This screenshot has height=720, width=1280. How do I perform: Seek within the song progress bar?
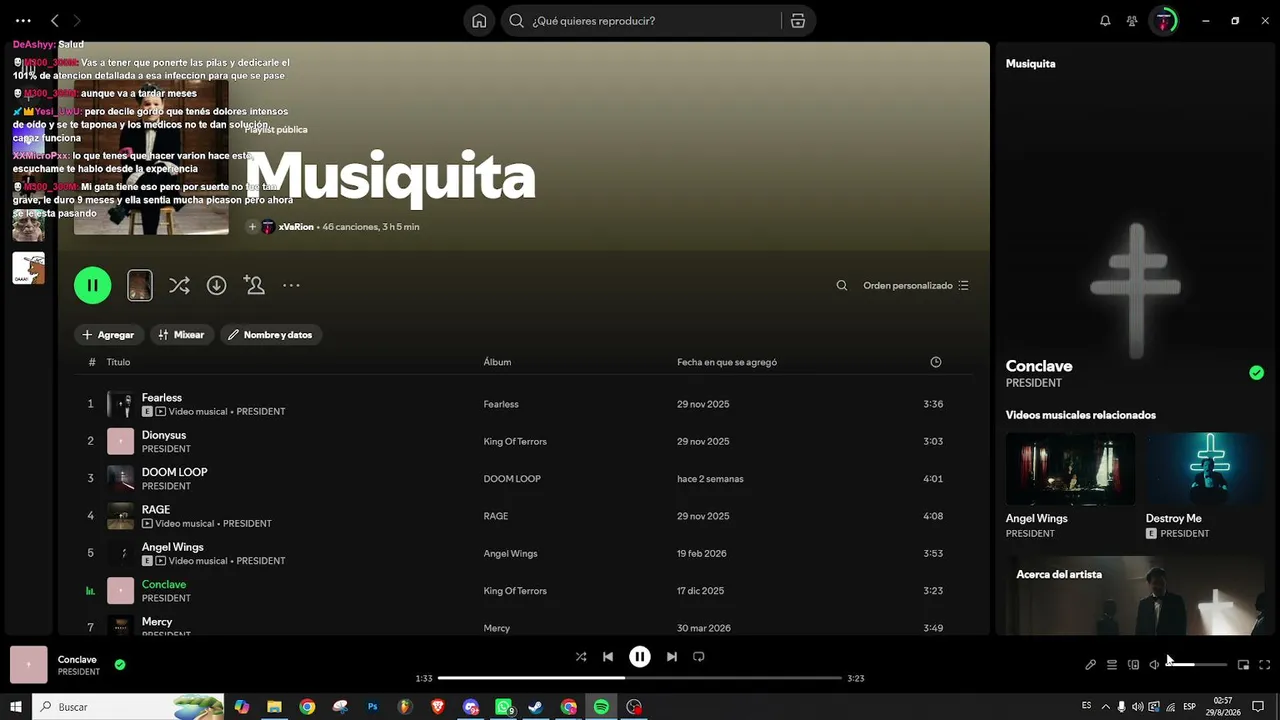pyautogui.click(x=640, y=678)
